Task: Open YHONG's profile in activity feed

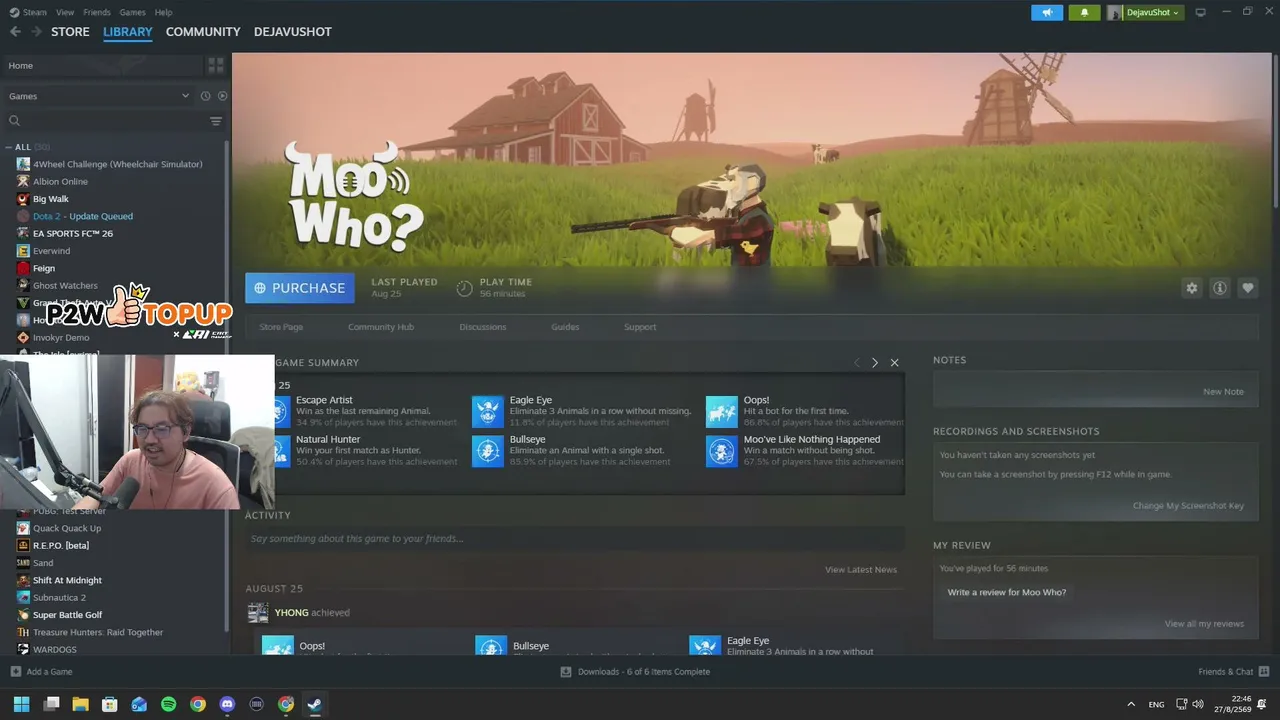Action: (291, 613)
